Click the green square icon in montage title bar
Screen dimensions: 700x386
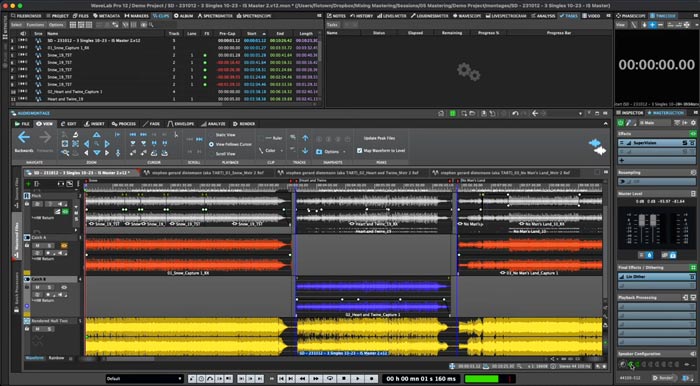(x=453, y=114)
